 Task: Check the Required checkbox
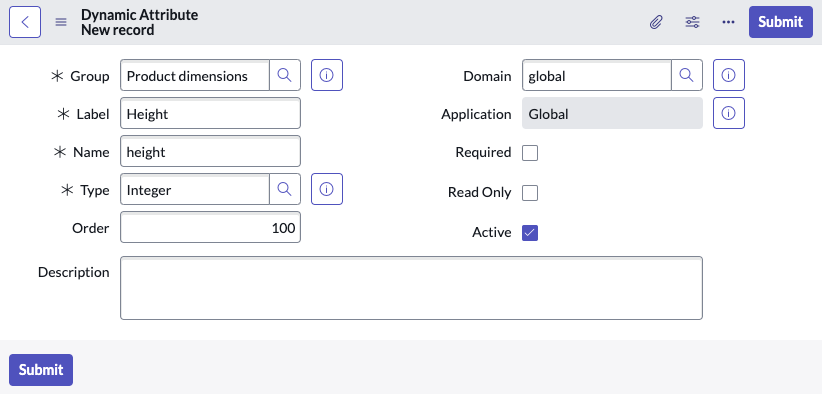530,153
